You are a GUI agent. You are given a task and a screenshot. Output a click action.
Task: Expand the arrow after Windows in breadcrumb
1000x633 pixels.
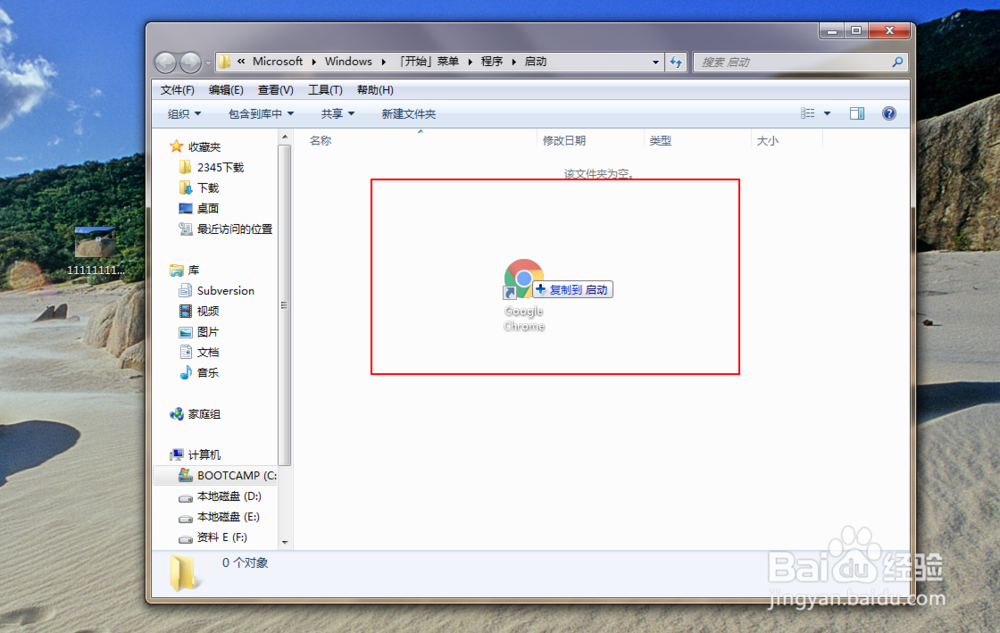pyautogui.click(x=383, y=62)
